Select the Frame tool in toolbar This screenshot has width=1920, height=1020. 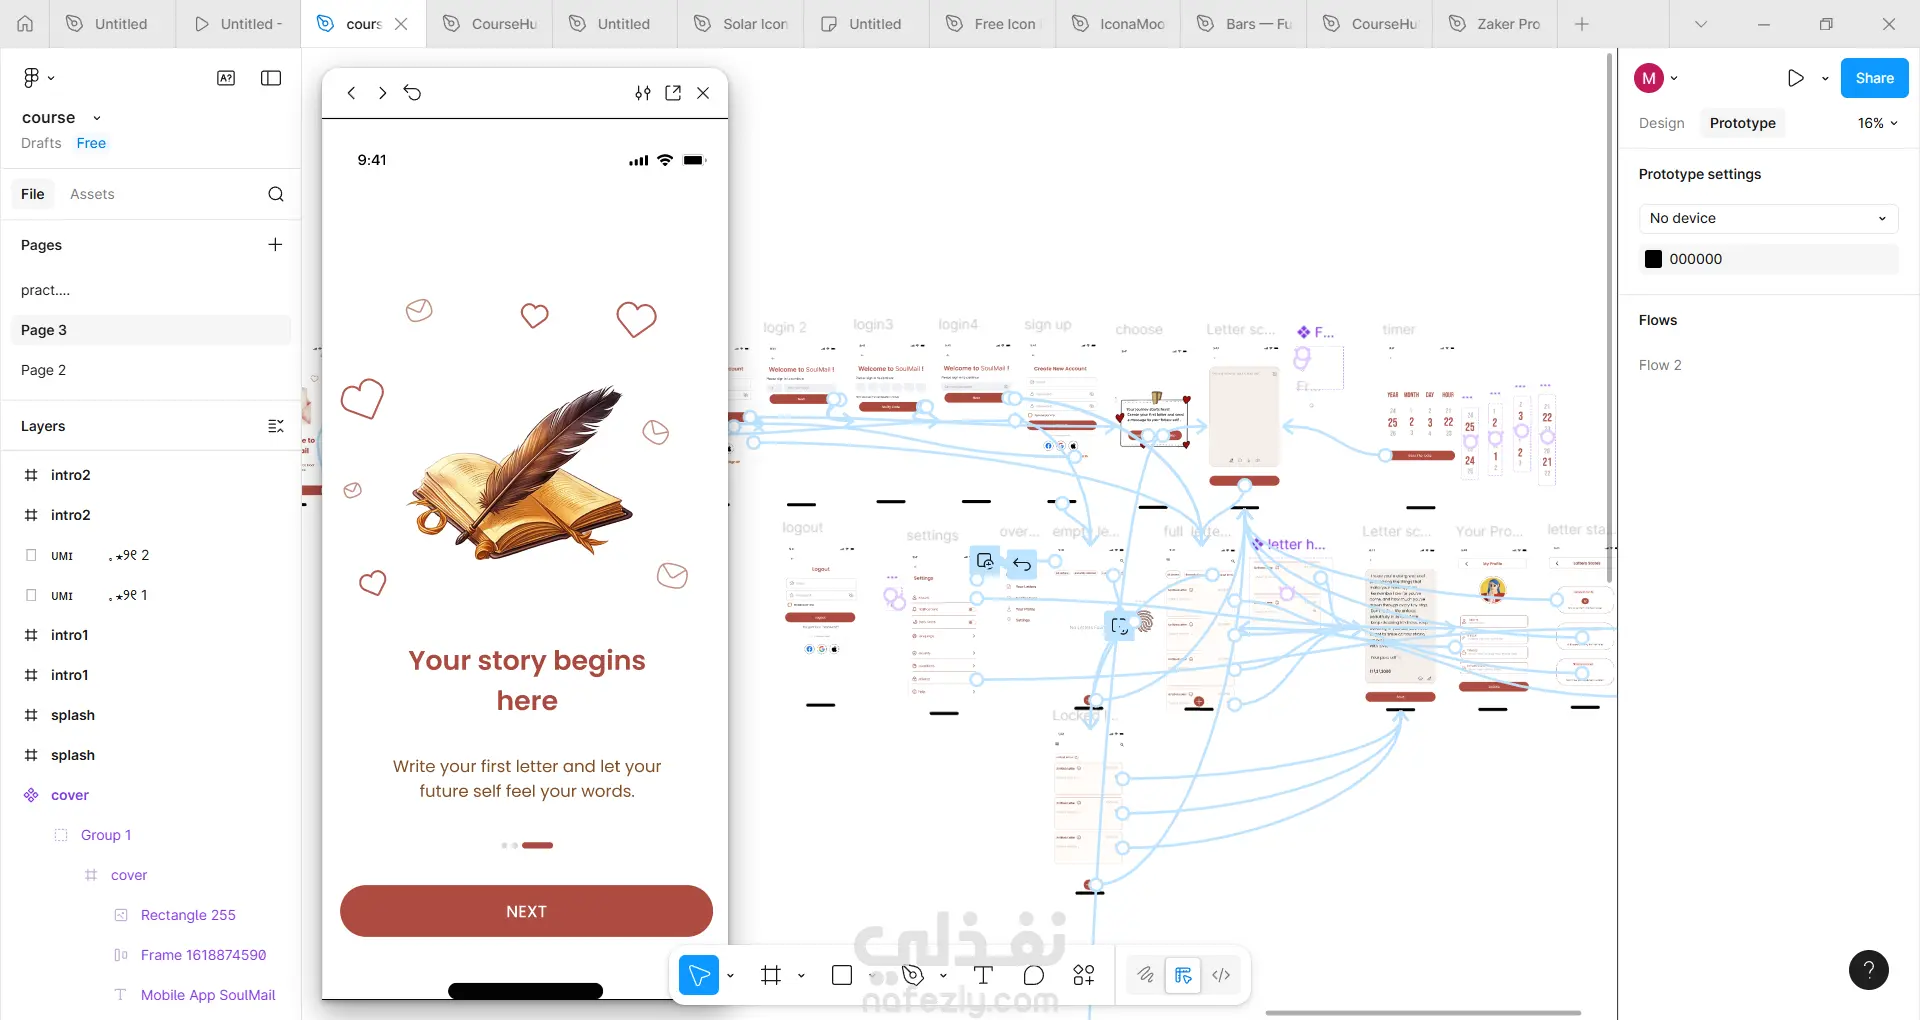point(771,975)
